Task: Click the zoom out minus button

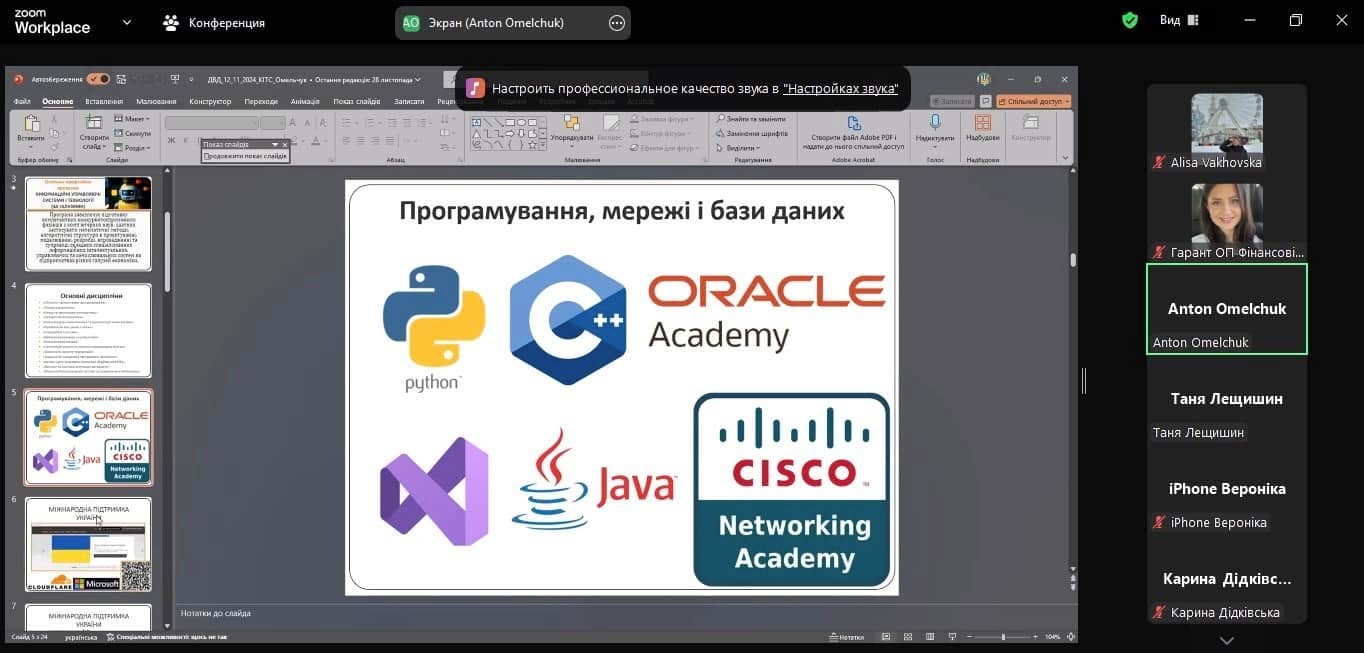Action: [968, 637]
